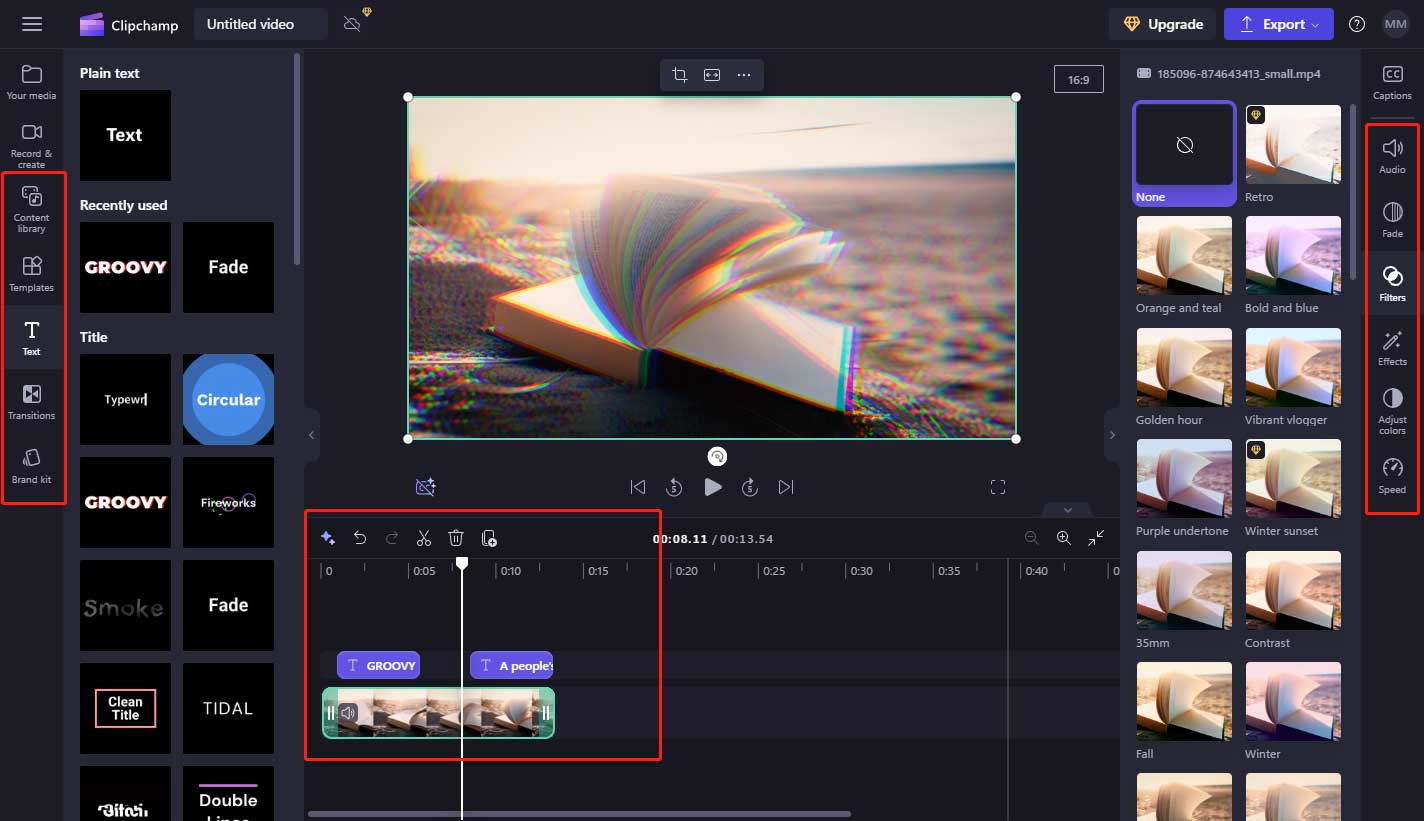Open the Effects properties panel
The image size is (1424, 821).
click(1392, 348)
